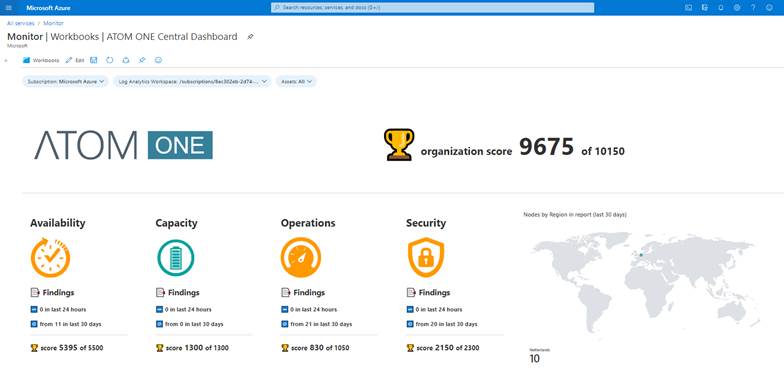This screenshot has width=784, height=372.
Task: Open the Feedback smiley in the top bar
Action: tap(769, 8)
